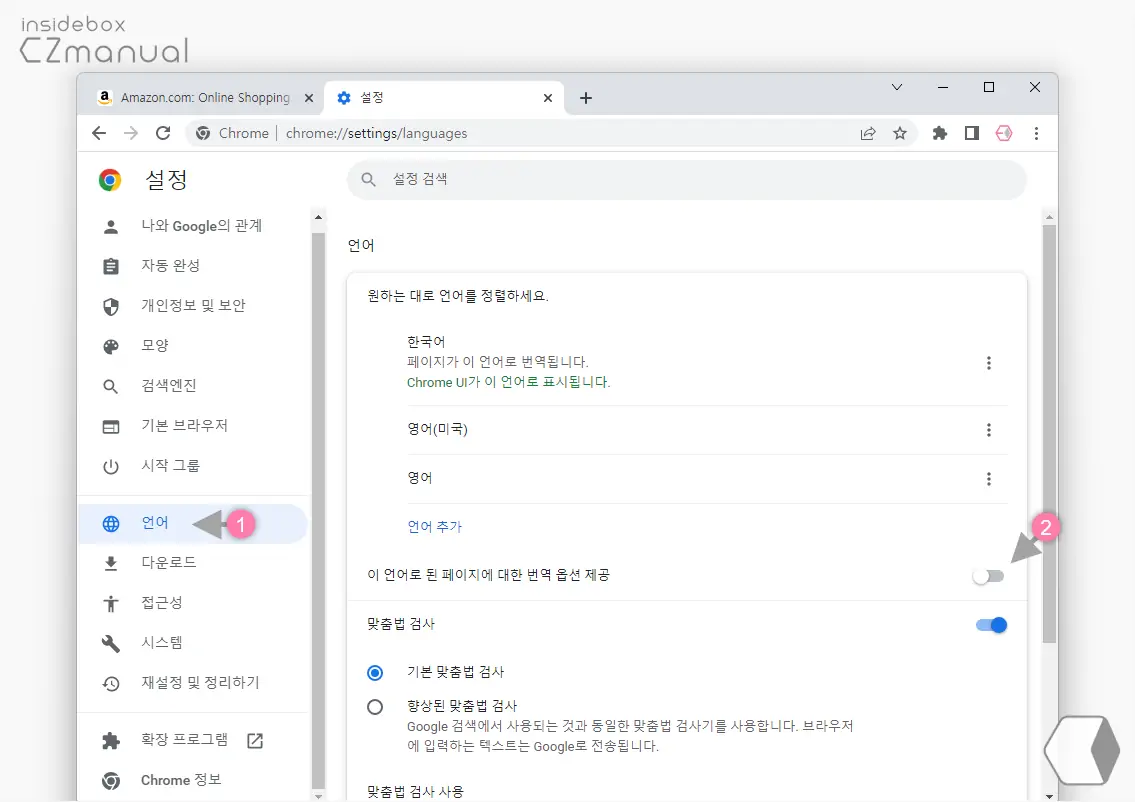Open 재설정 및 정리하기 settings
The image size is (1135, 802).
click(x=193, y=683)
